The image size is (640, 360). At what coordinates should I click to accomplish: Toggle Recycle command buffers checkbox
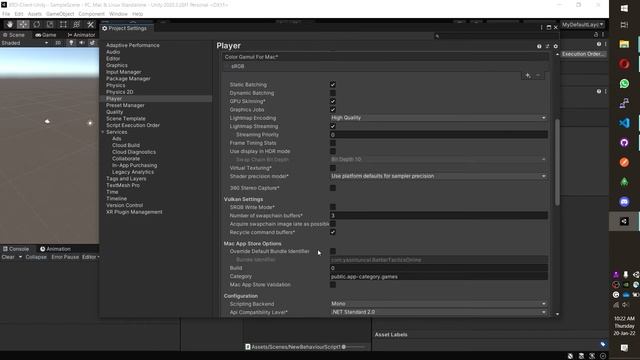tap(333, 232)
